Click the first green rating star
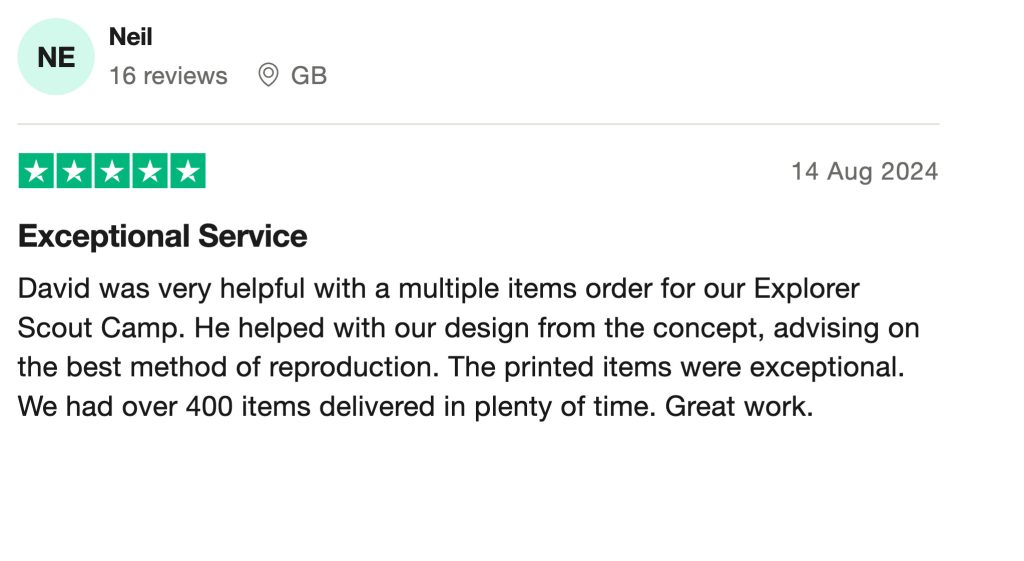This screenshot has height=561, width=1024. point(37,171)
